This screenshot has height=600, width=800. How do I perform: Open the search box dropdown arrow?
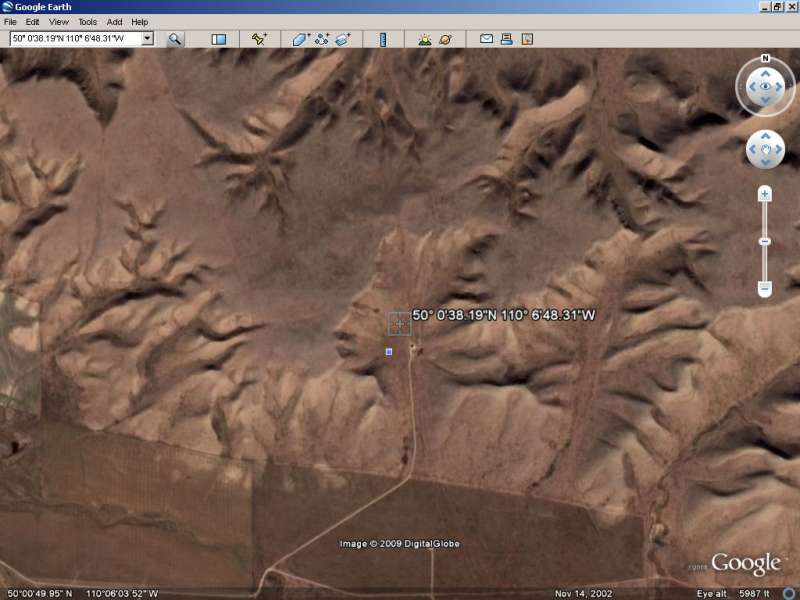tap(147, 39)
